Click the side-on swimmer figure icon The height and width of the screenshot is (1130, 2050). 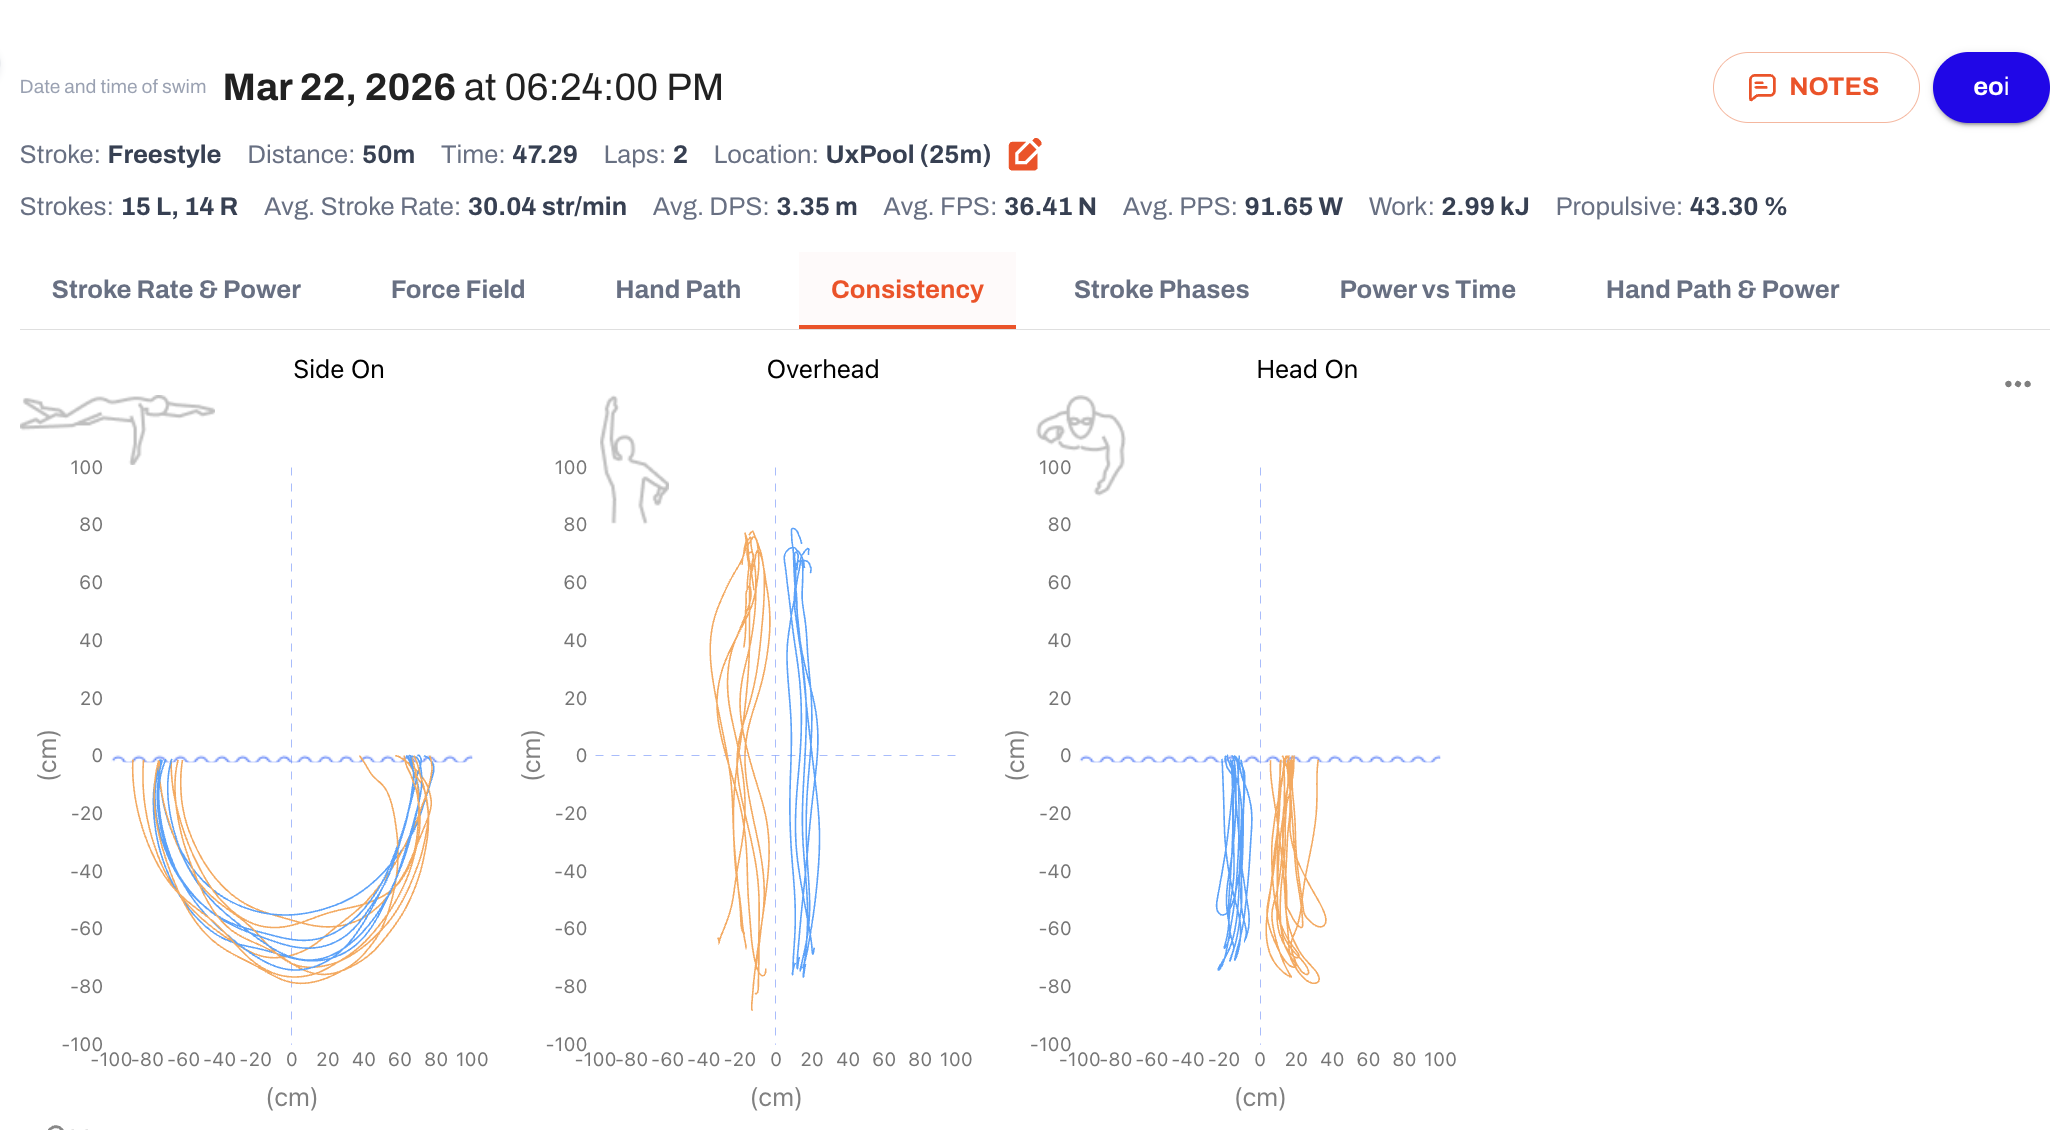pos(117,427)
